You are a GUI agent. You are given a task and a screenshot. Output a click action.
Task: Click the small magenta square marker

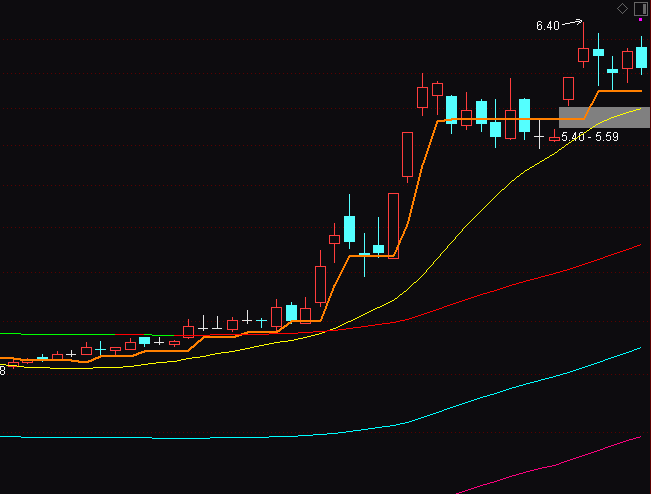(x=640, y=20)
